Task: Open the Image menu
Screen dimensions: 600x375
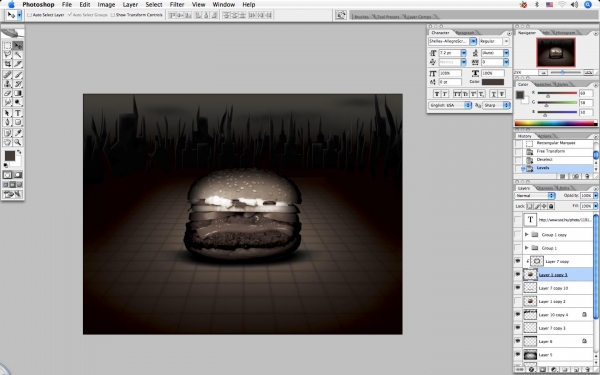Action: tap(106, 5)
